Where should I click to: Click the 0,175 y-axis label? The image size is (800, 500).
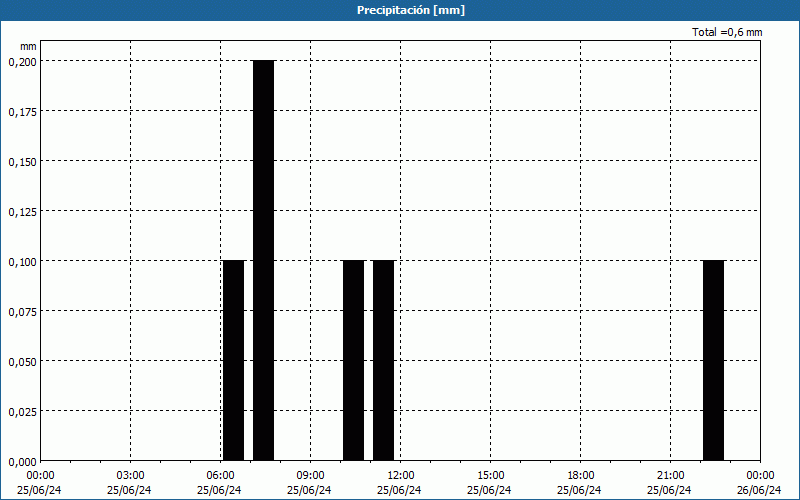[22, 112]
